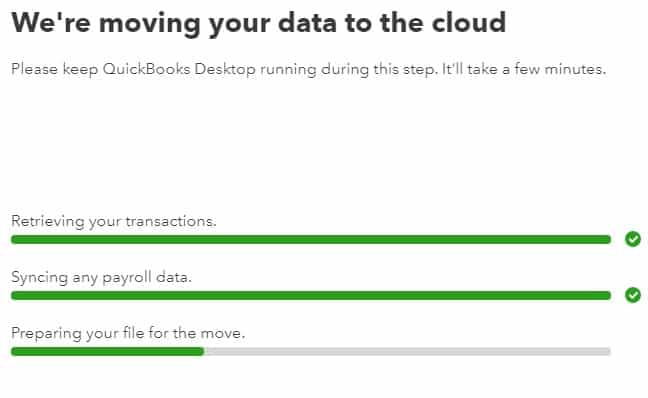This screenshot has width=648, height=398.
Task: Click the word 'transactions' in the first label
Action: pyautogui.click(x=171, y=221)
